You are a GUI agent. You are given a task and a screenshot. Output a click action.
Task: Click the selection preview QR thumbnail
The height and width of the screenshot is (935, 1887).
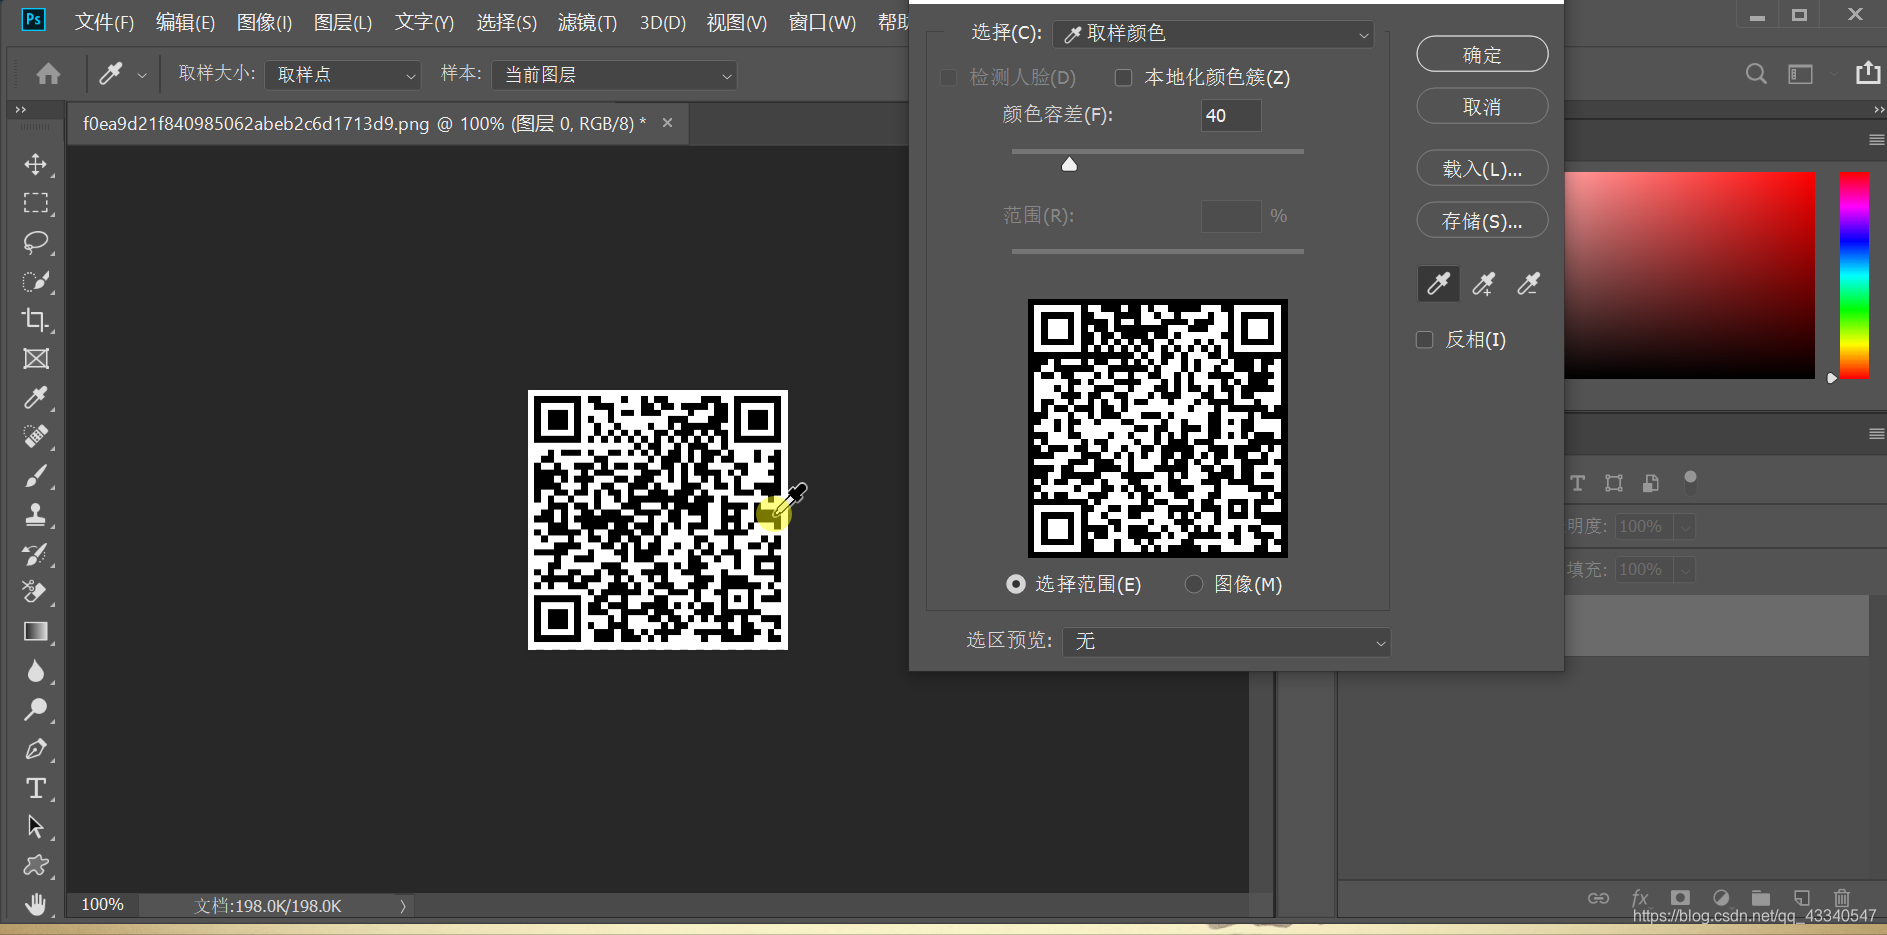pyautogui.click(x=1158, y=428)
